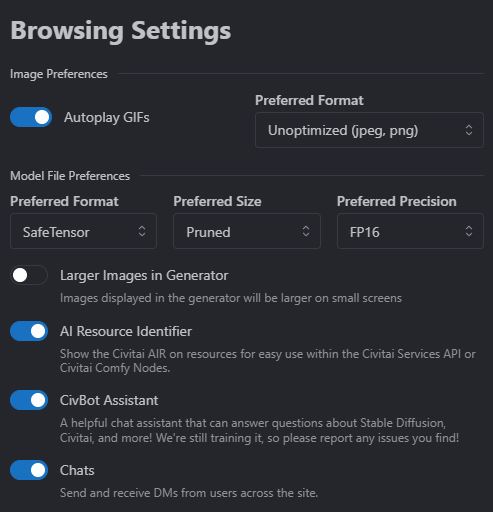Screen dimensions: 493x512
Task: Click the Chats label text
Action: (77, 471)
